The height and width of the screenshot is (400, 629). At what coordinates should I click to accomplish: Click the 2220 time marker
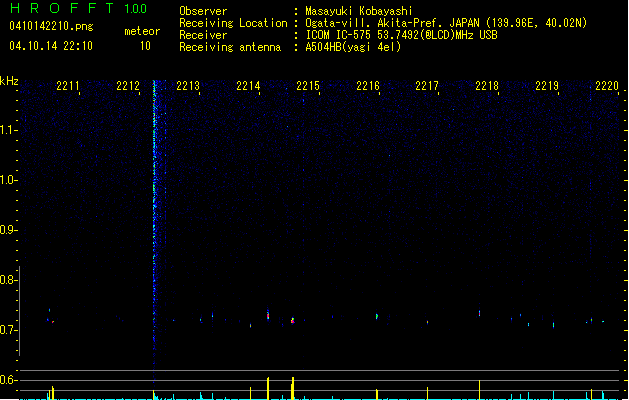607,86
